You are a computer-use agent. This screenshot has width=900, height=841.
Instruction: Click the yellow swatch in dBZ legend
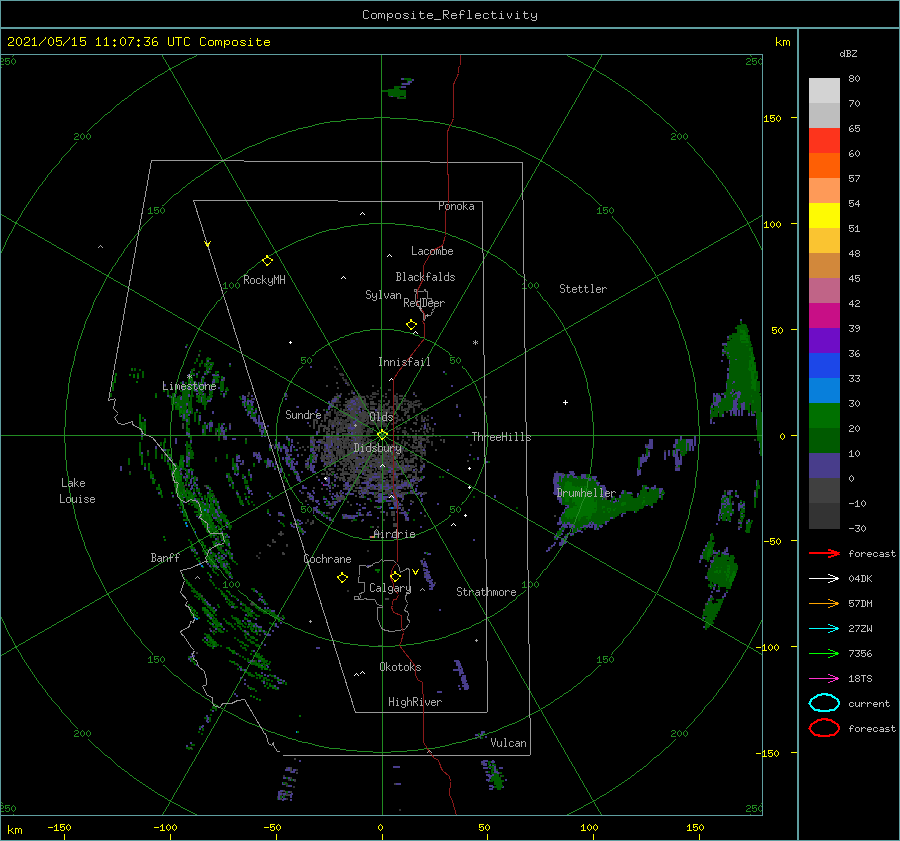pos(824,215)
